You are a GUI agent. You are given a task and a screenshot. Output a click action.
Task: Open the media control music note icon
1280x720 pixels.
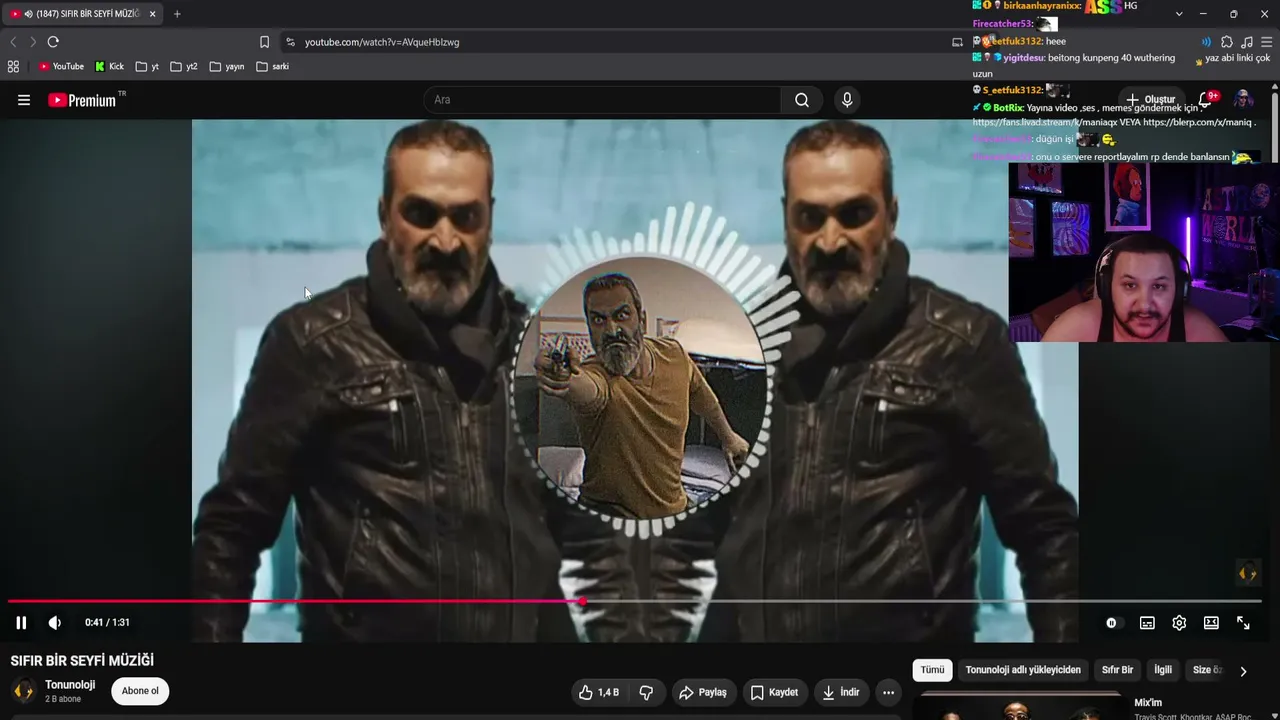click(x=1247, y=42)
